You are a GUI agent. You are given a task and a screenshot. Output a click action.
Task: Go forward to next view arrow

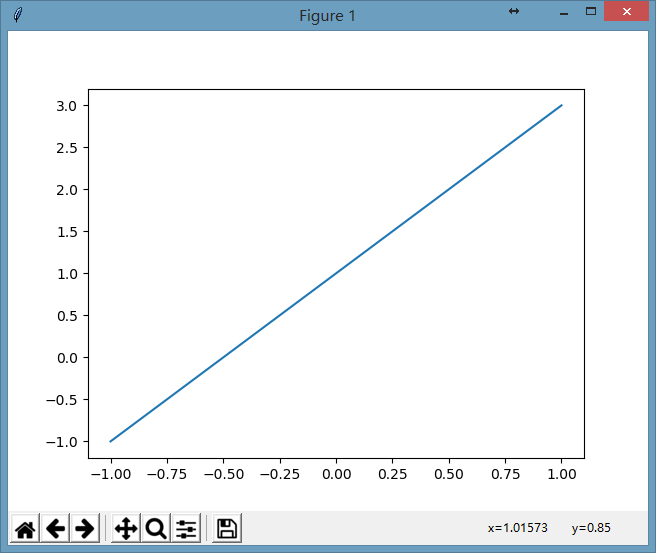click(85, 529)
